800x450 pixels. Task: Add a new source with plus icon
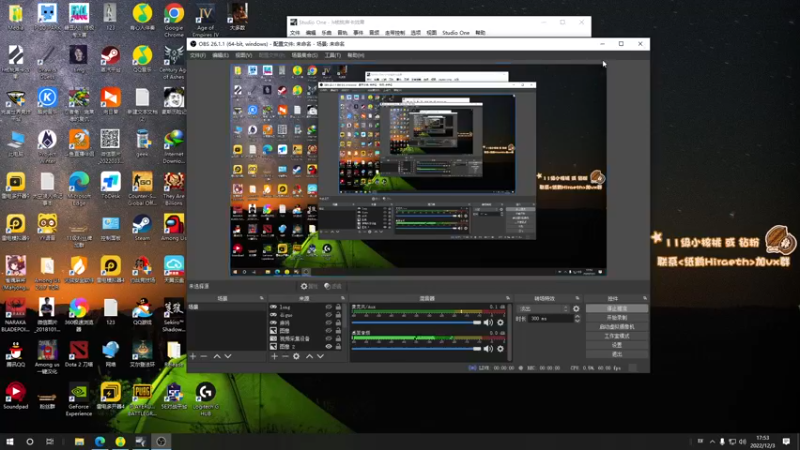(x=274, y=356)
